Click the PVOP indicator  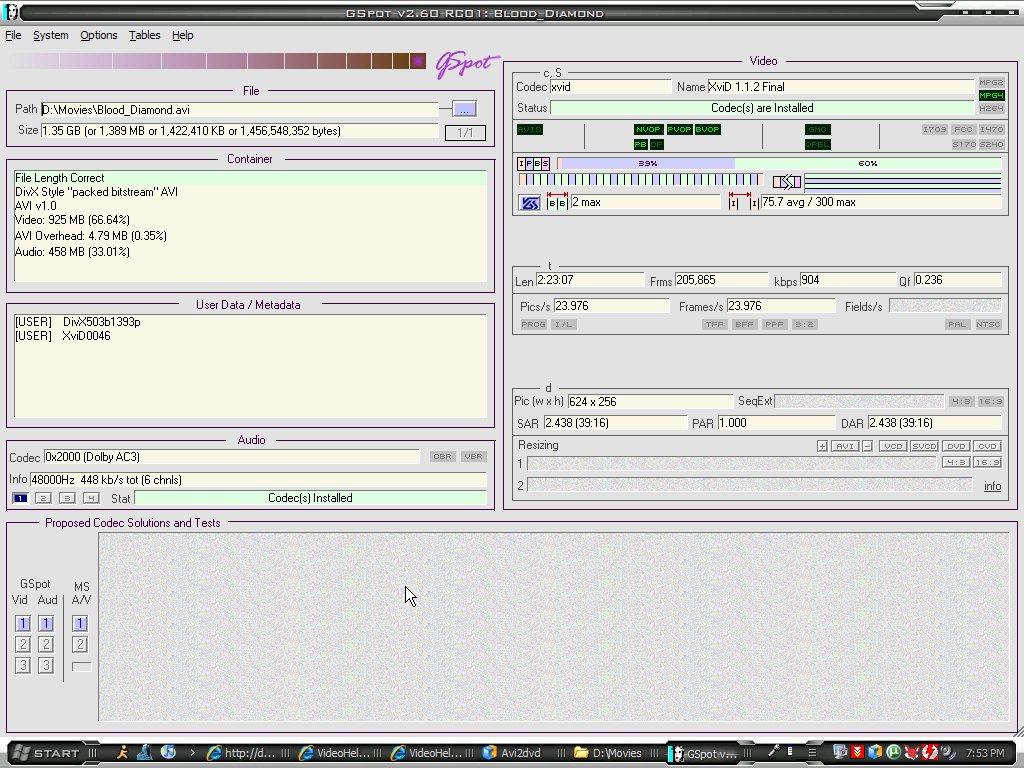679,129
